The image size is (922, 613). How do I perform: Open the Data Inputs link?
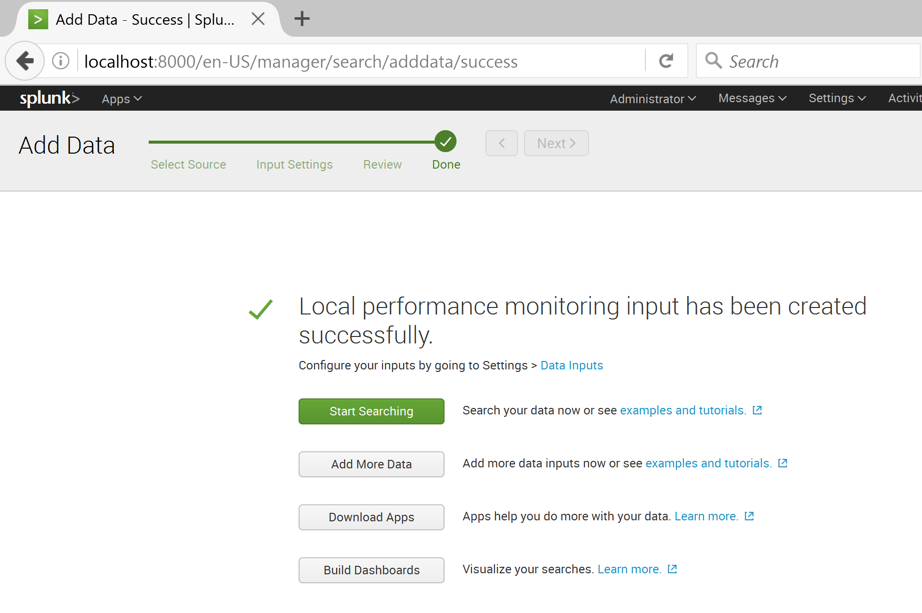pos(572,365)
